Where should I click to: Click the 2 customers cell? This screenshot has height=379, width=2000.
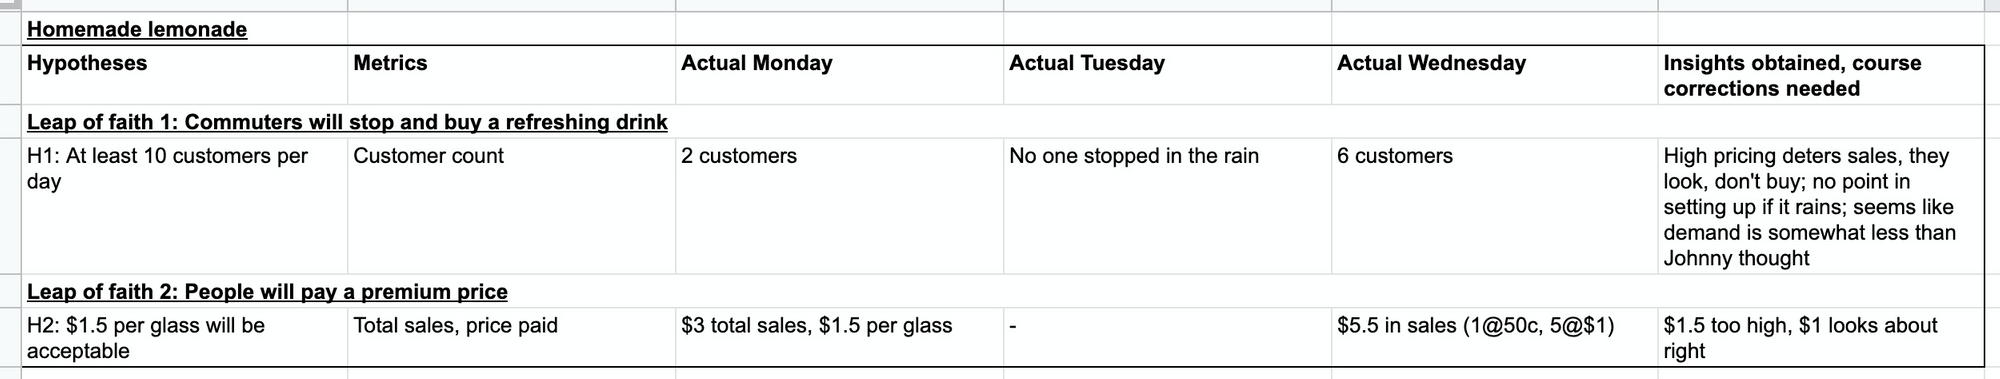[839, 206]
